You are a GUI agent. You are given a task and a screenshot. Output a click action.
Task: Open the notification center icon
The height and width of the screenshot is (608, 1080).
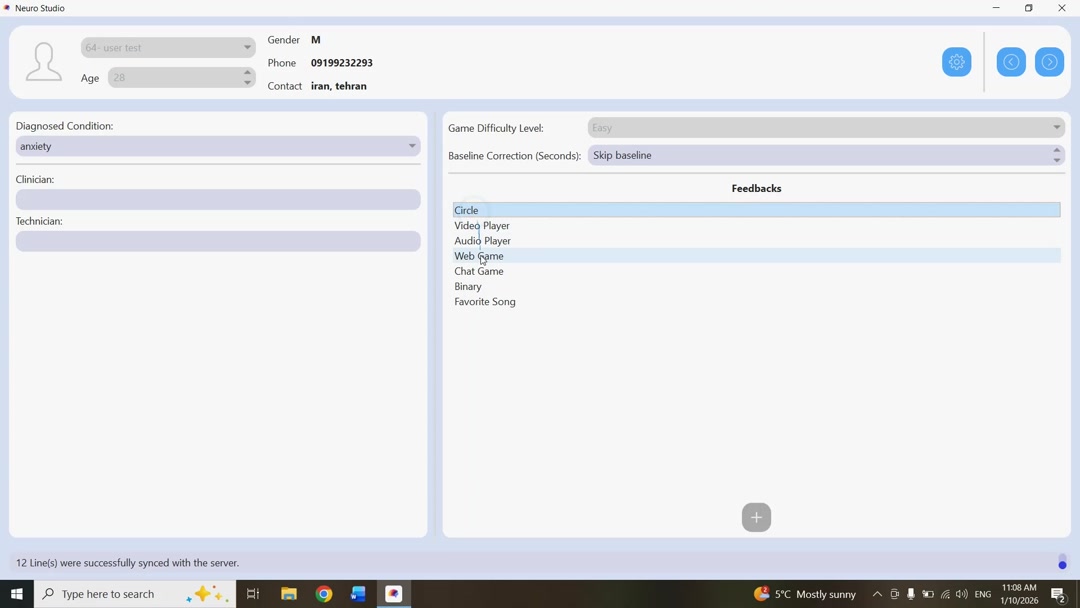coord(1059,594)
